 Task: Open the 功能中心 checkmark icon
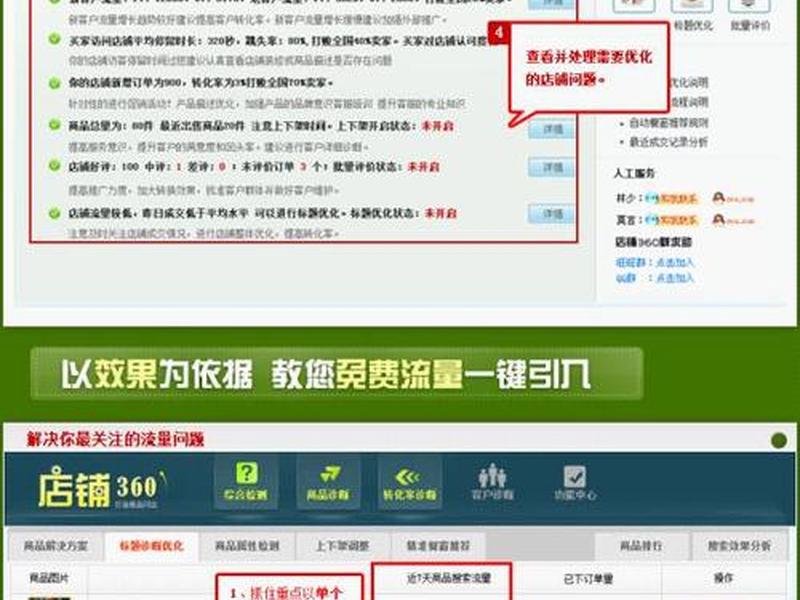pos(574,482)
